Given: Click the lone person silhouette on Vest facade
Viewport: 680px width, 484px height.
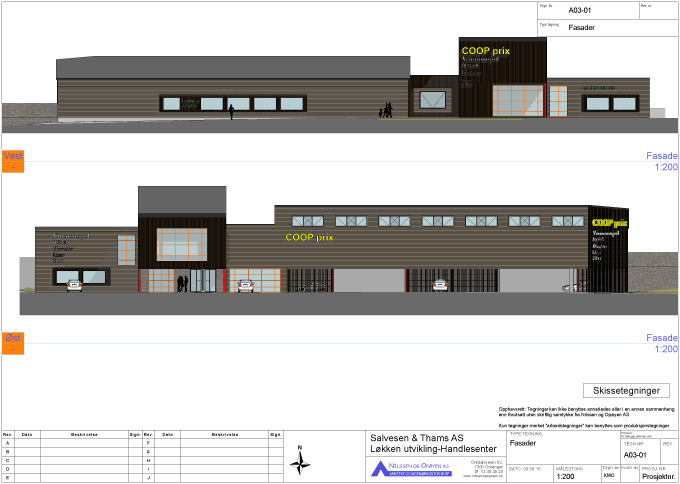Looking at the screenshot, I should pos(231,112).
